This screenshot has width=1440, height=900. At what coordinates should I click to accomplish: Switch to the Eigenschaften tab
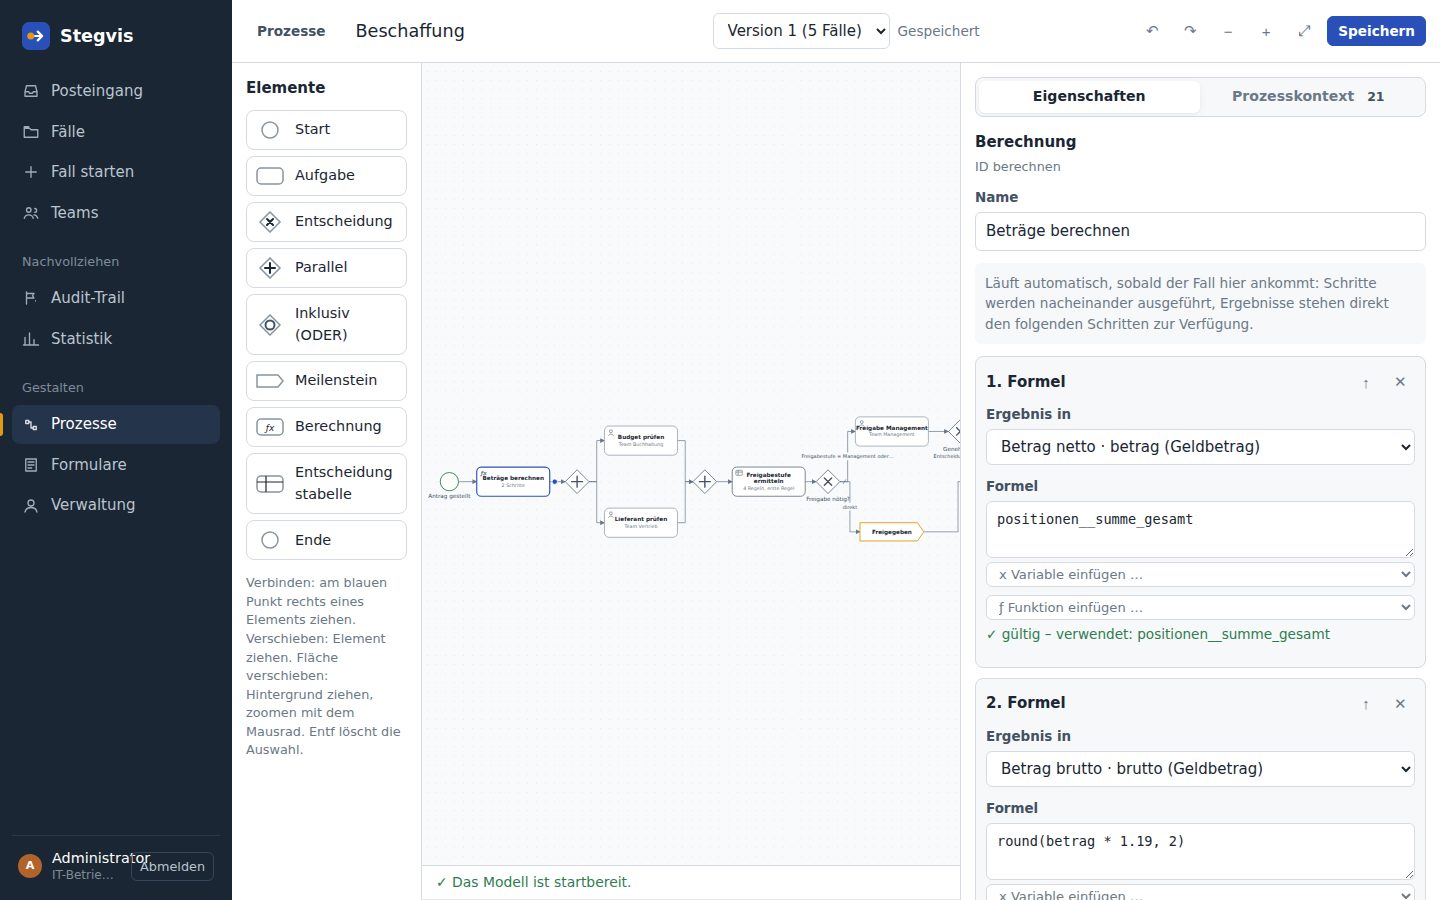click(x=1089, y=97)
